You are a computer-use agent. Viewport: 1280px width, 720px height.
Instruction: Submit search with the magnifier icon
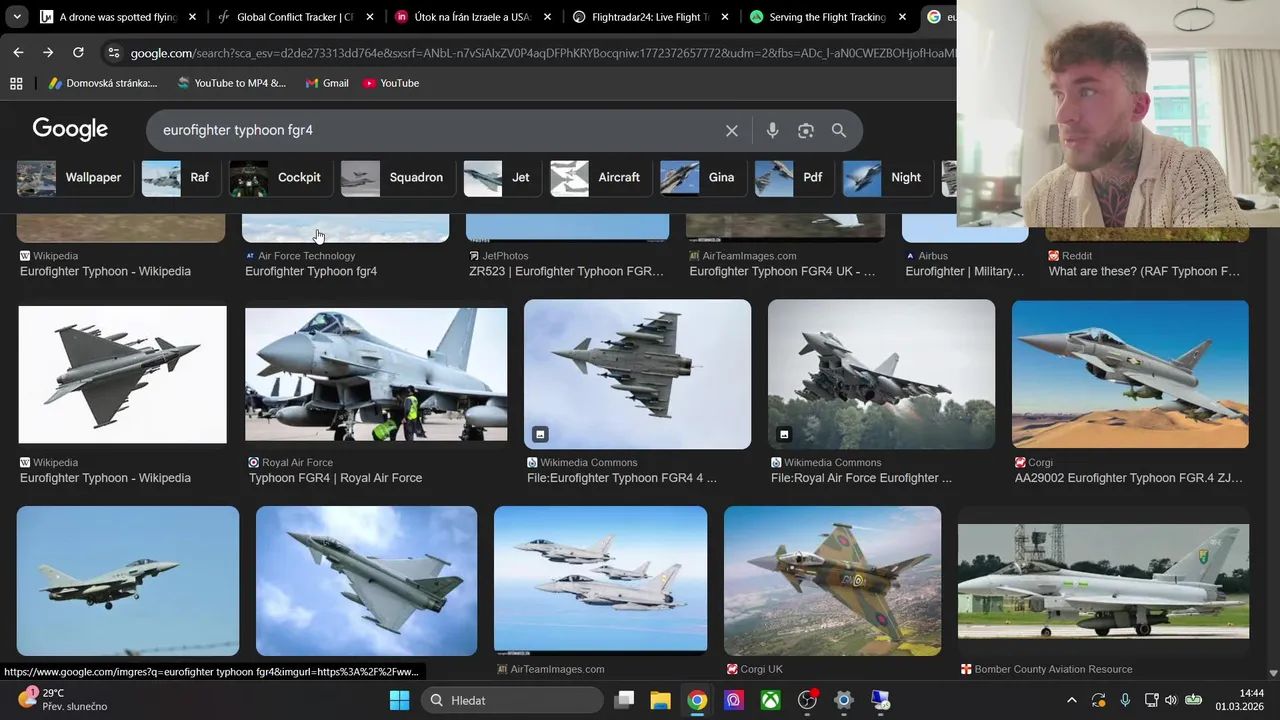(x=839, y=131)
